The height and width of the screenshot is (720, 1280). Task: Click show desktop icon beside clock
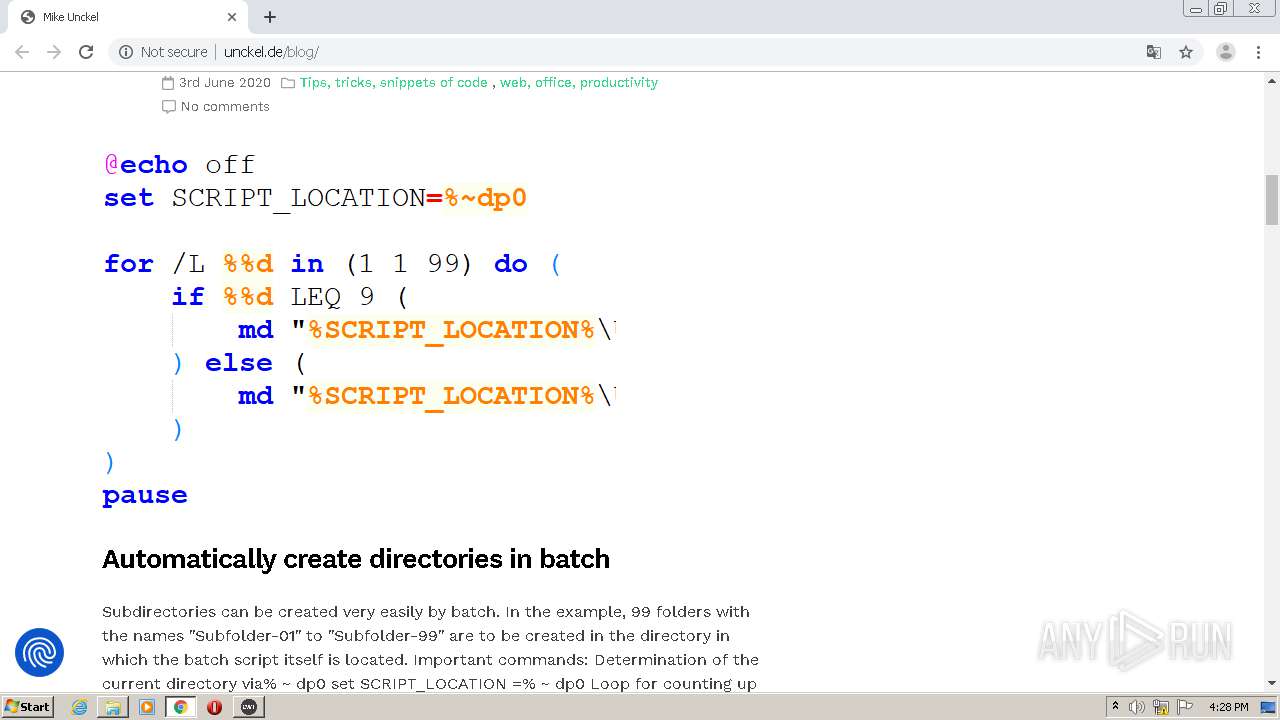1269,707
